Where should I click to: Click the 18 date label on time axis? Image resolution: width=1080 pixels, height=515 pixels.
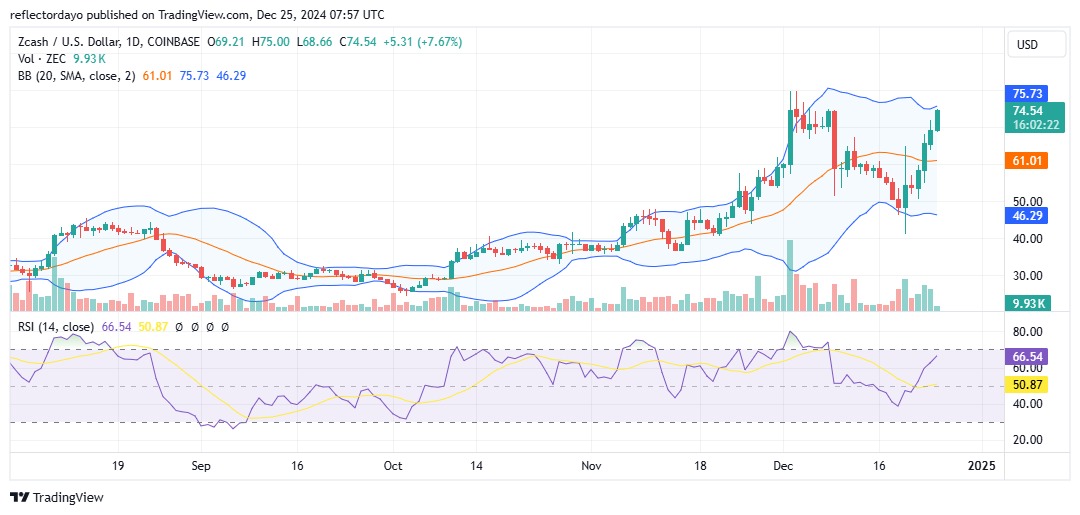click(701, 466)
